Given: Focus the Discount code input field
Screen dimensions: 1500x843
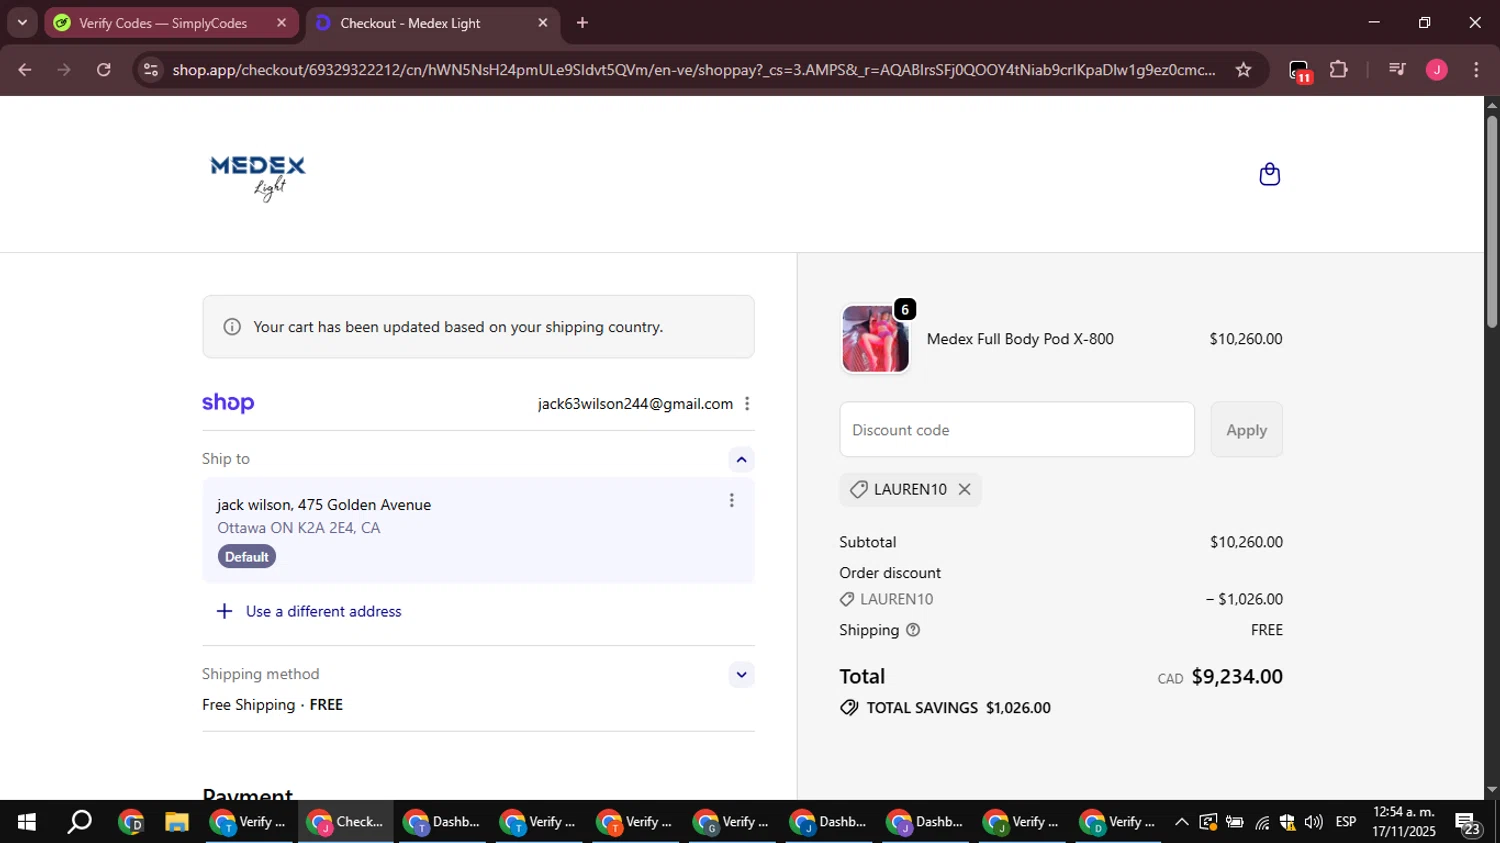Looking at the screenshot, I should (x=1017, y=430).
